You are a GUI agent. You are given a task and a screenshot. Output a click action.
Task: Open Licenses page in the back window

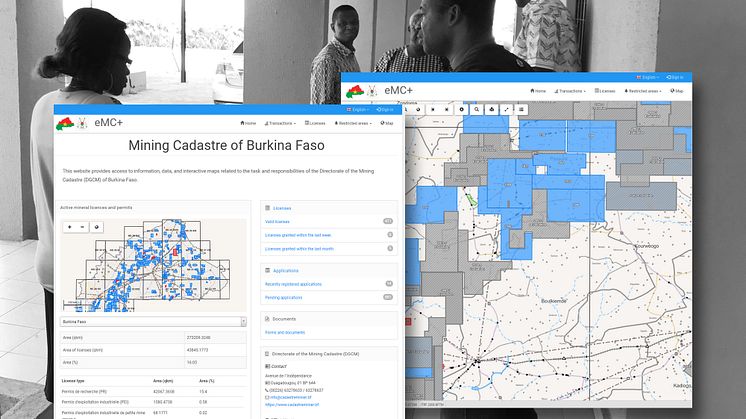[x=605, y=90]
